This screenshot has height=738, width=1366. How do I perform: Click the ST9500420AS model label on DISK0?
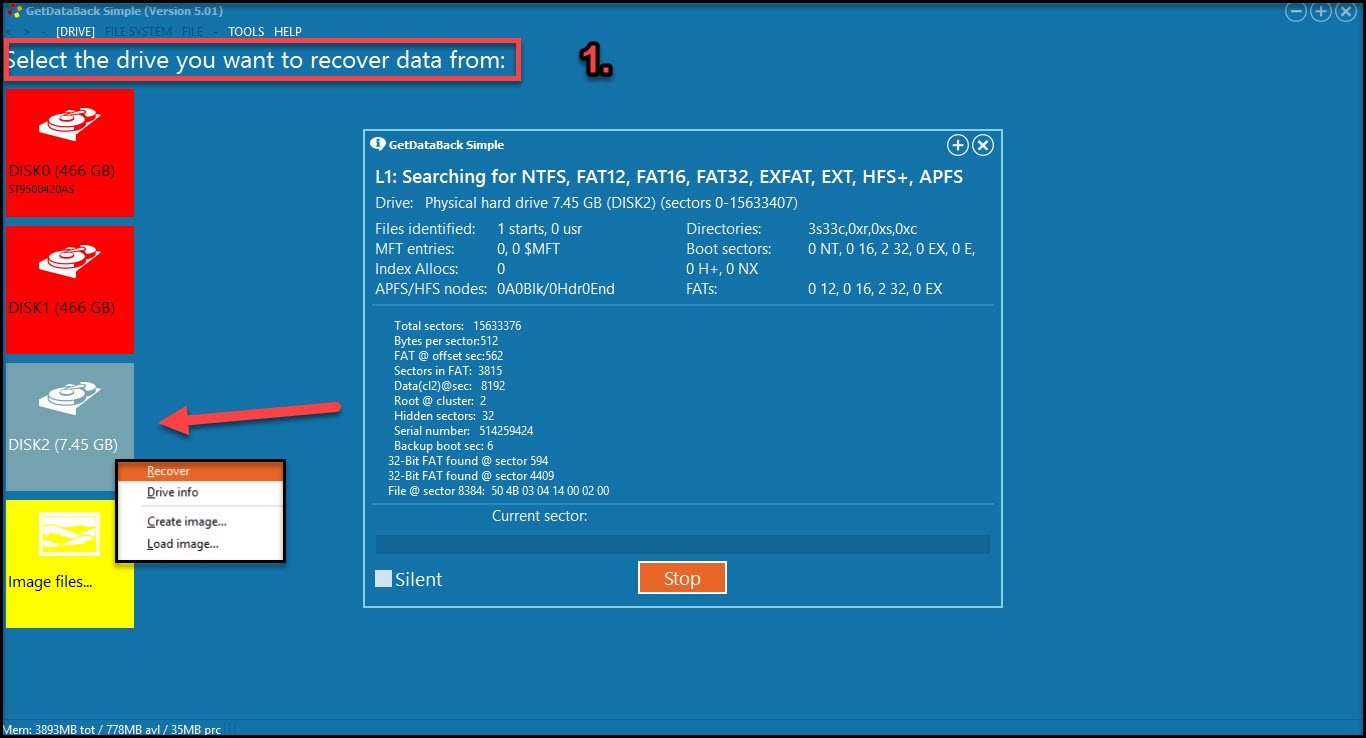point(41,188)
